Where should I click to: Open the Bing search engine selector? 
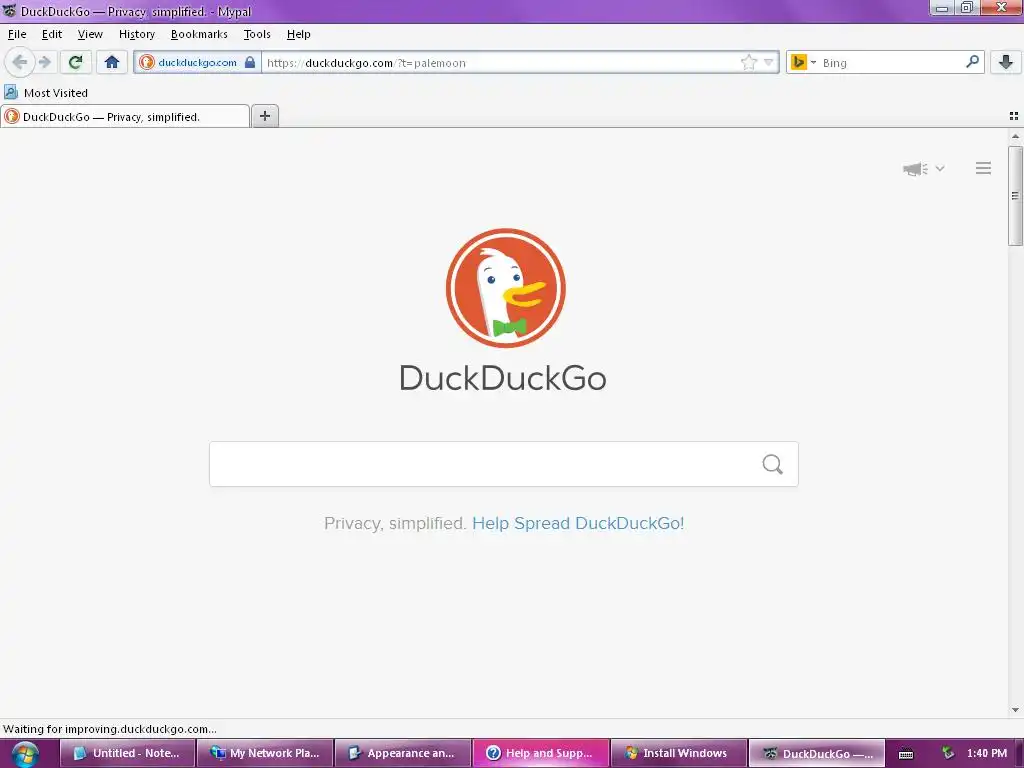pos(803,63)
